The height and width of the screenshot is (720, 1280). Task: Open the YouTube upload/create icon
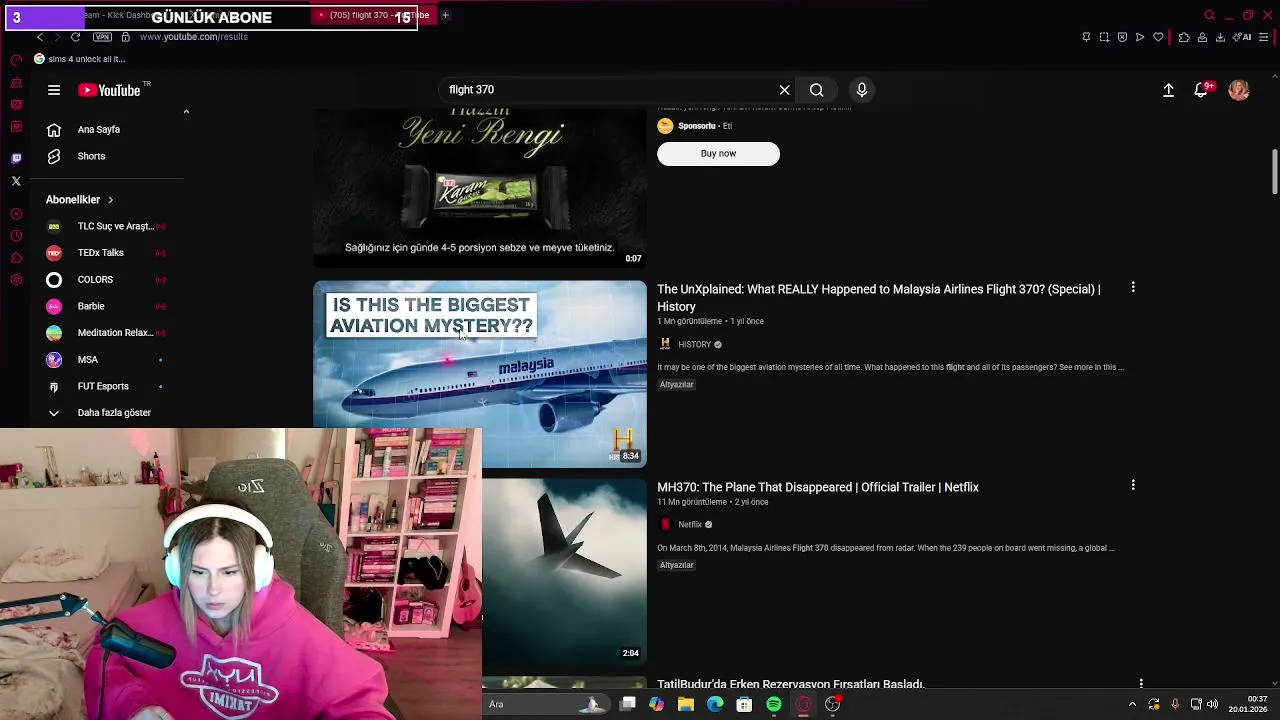[x=1168, y=90]
